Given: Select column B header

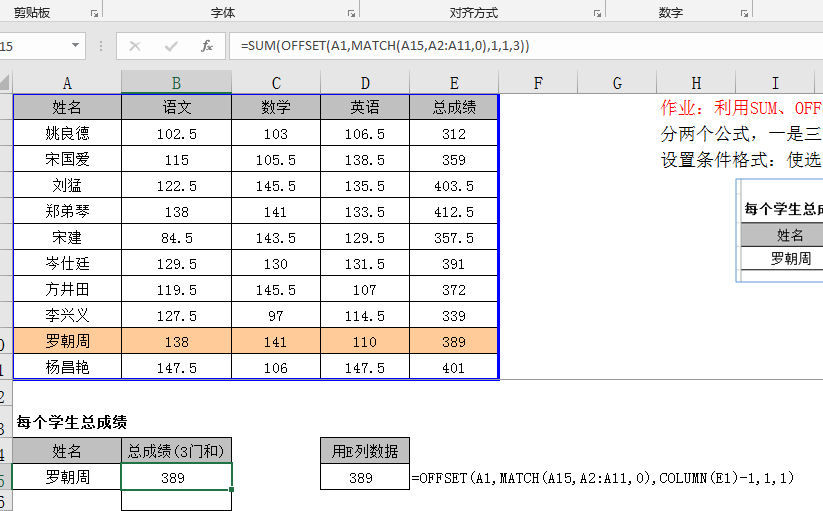Looking at the screenshot, I should click(176, 82).
